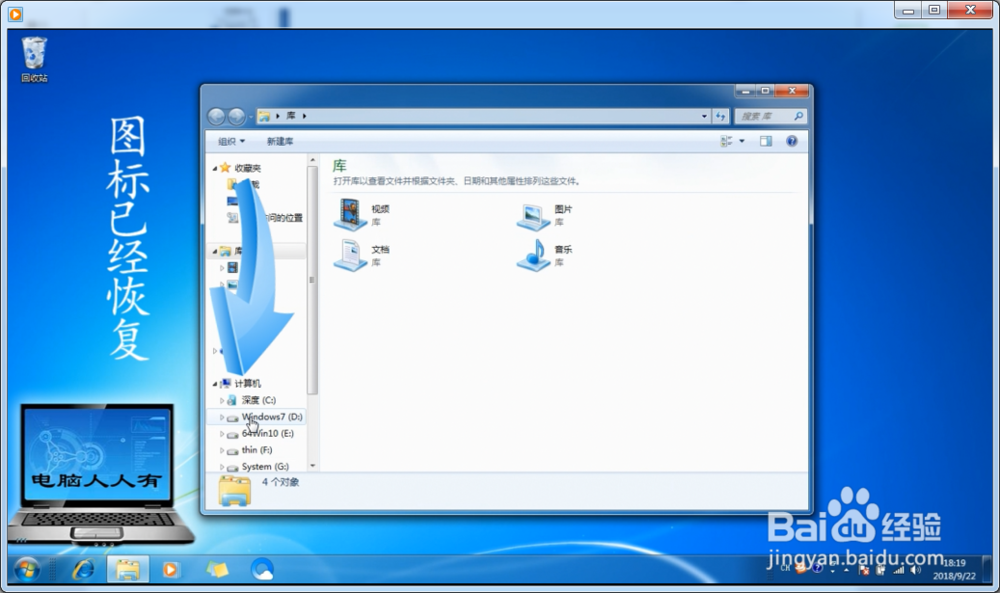
Task: Click the orange player icon in outer title bar
Action: pyautogui.click(x=15, y=13)
